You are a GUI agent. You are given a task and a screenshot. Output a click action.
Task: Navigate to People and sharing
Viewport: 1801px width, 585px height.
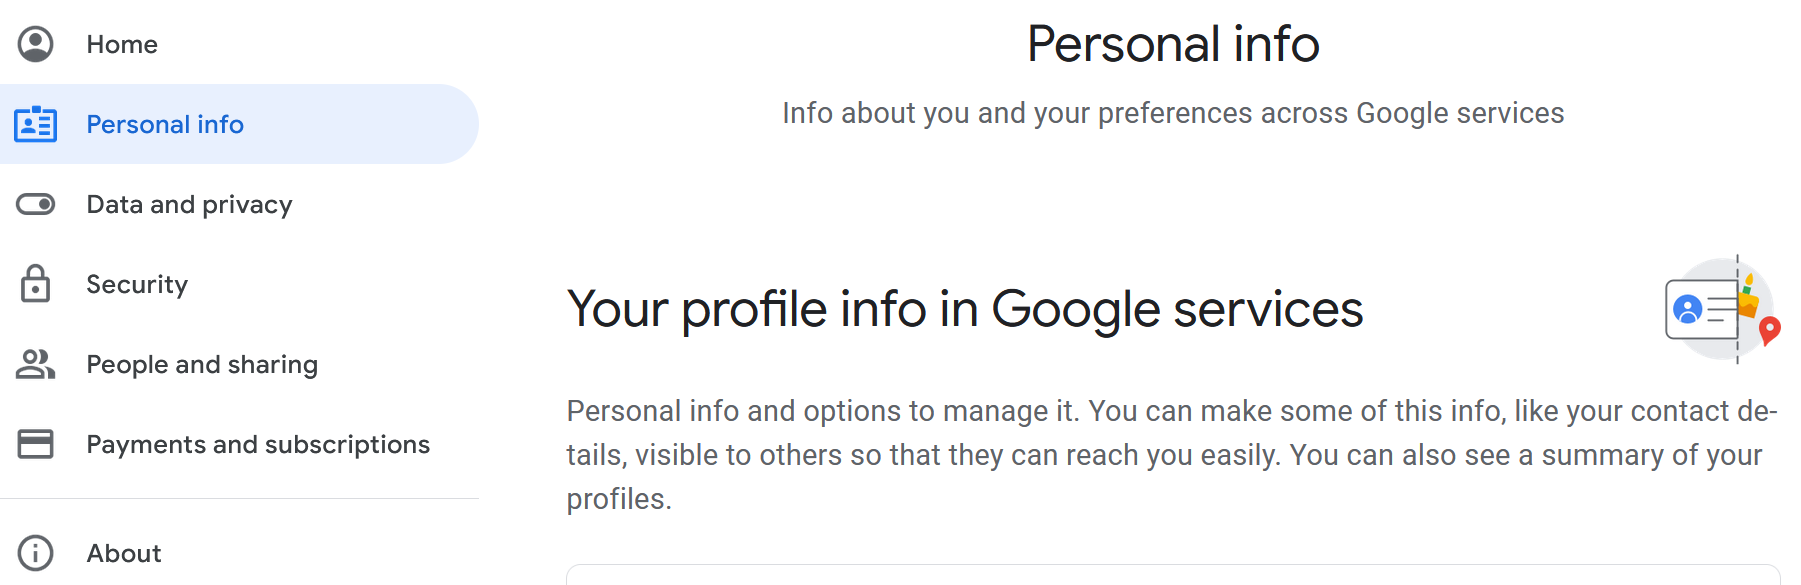(x=202, y=364)
